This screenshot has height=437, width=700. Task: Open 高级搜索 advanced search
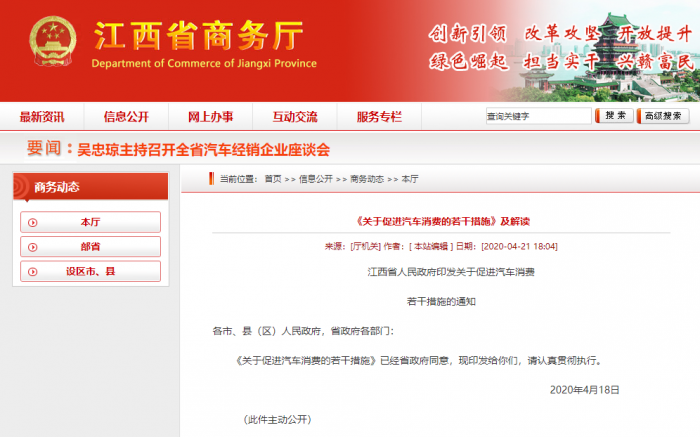667,116
